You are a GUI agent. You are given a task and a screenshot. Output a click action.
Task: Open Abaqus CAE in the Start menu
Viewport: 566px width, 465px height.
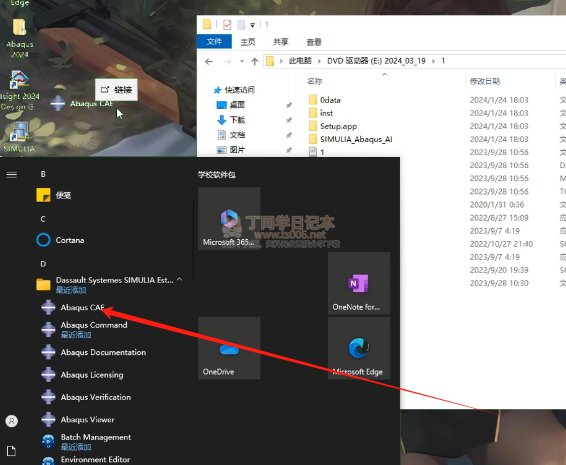coord(82,308)
